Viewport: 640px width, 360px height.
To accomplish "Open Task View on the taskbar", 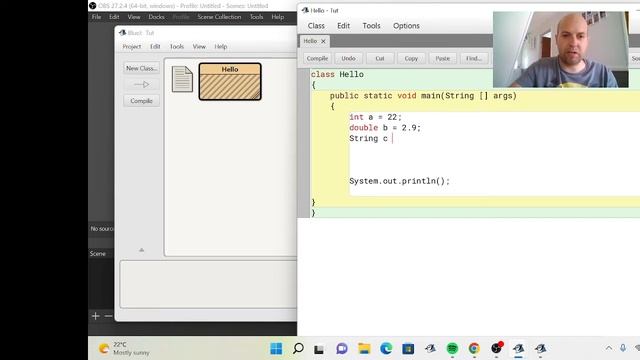I will tap(319, 349).
